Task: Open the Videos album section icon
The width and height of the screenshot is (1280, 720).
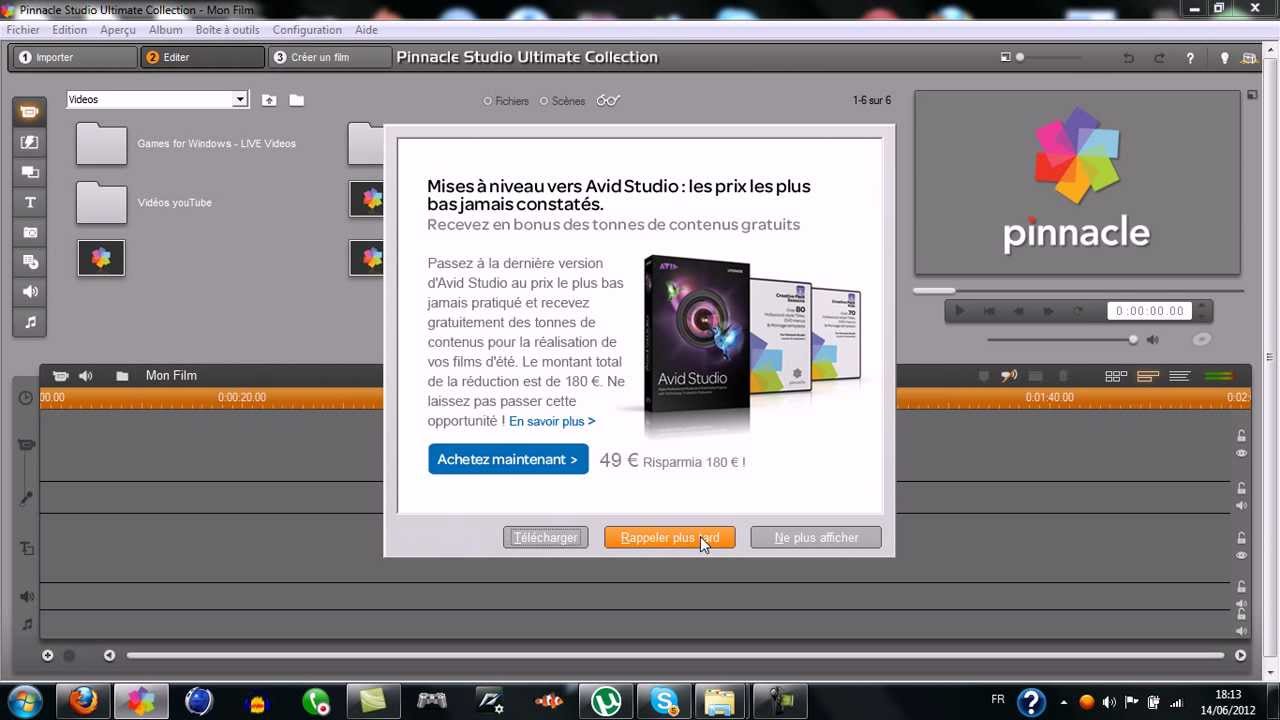Action: point(30,112)
